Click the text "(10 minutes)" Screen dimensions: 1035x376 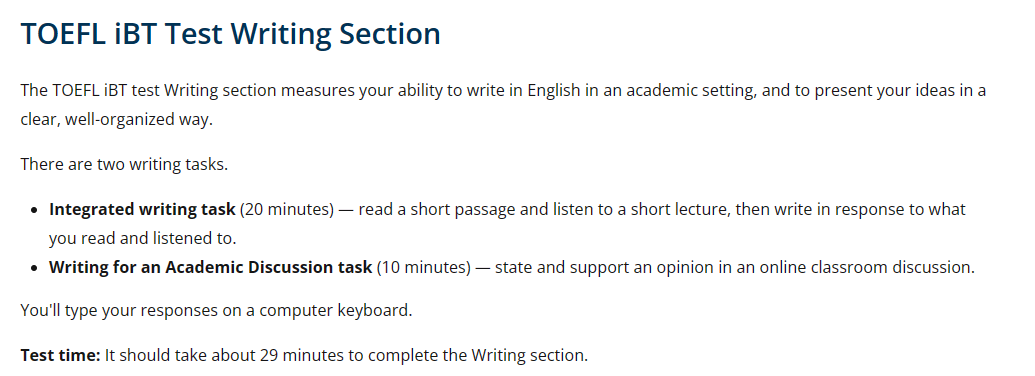point(424,267)
